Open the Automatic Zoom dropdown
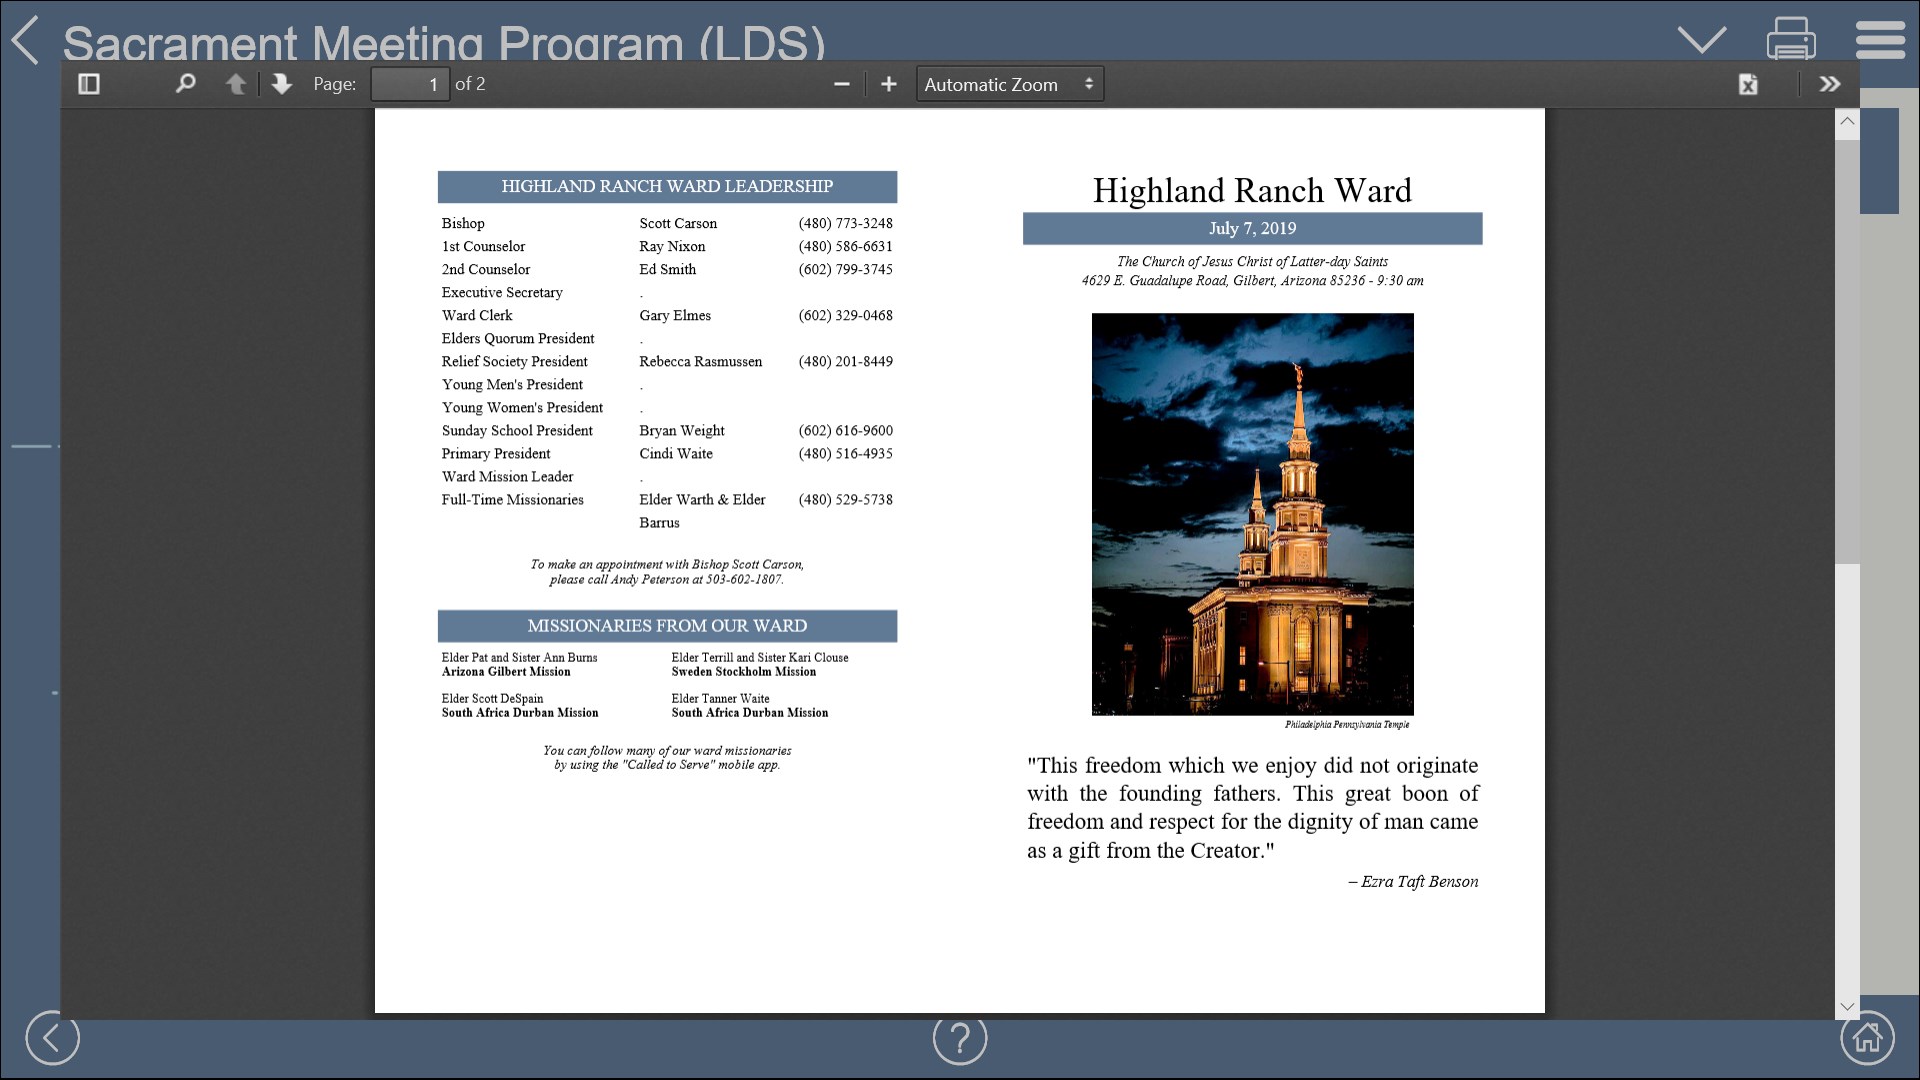The image size is (1920, 1080). [1009, 84]
